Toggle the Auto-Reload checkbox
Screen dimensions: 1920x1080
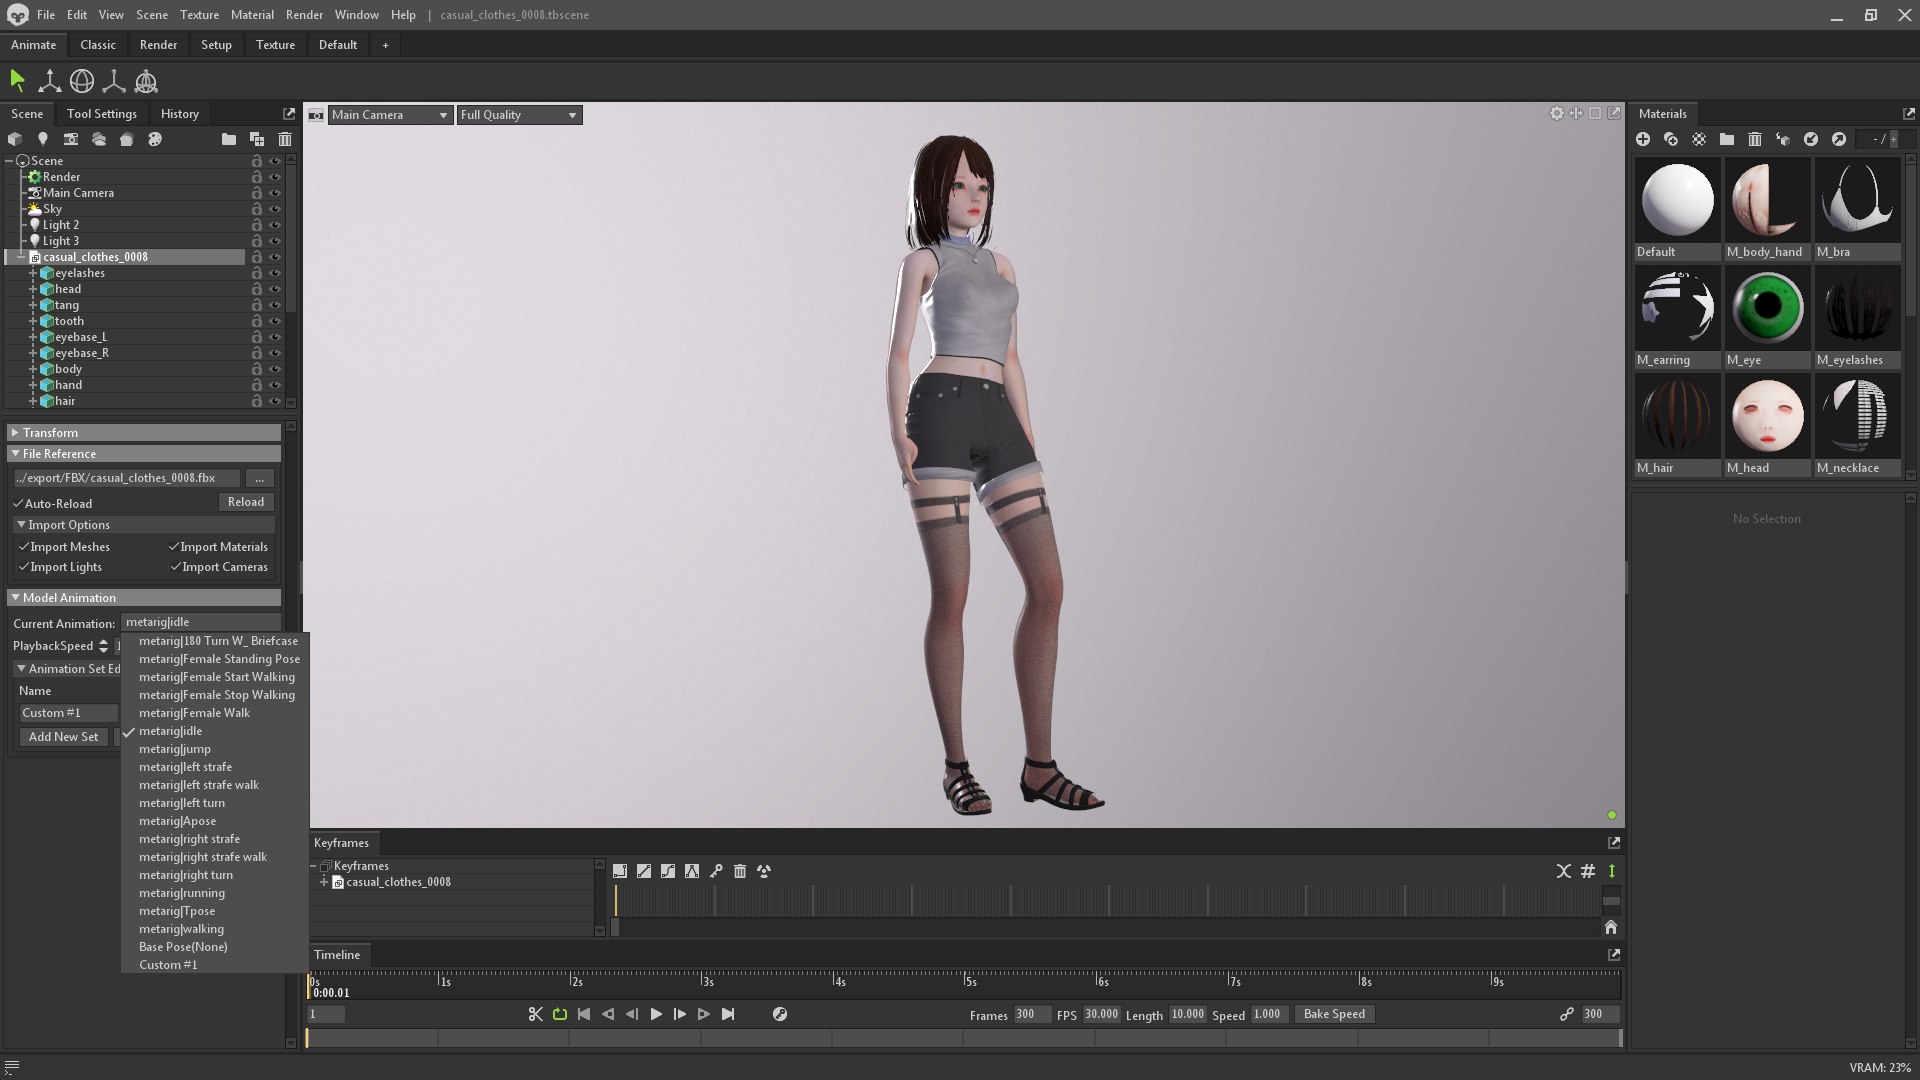(x=18, y=503)
